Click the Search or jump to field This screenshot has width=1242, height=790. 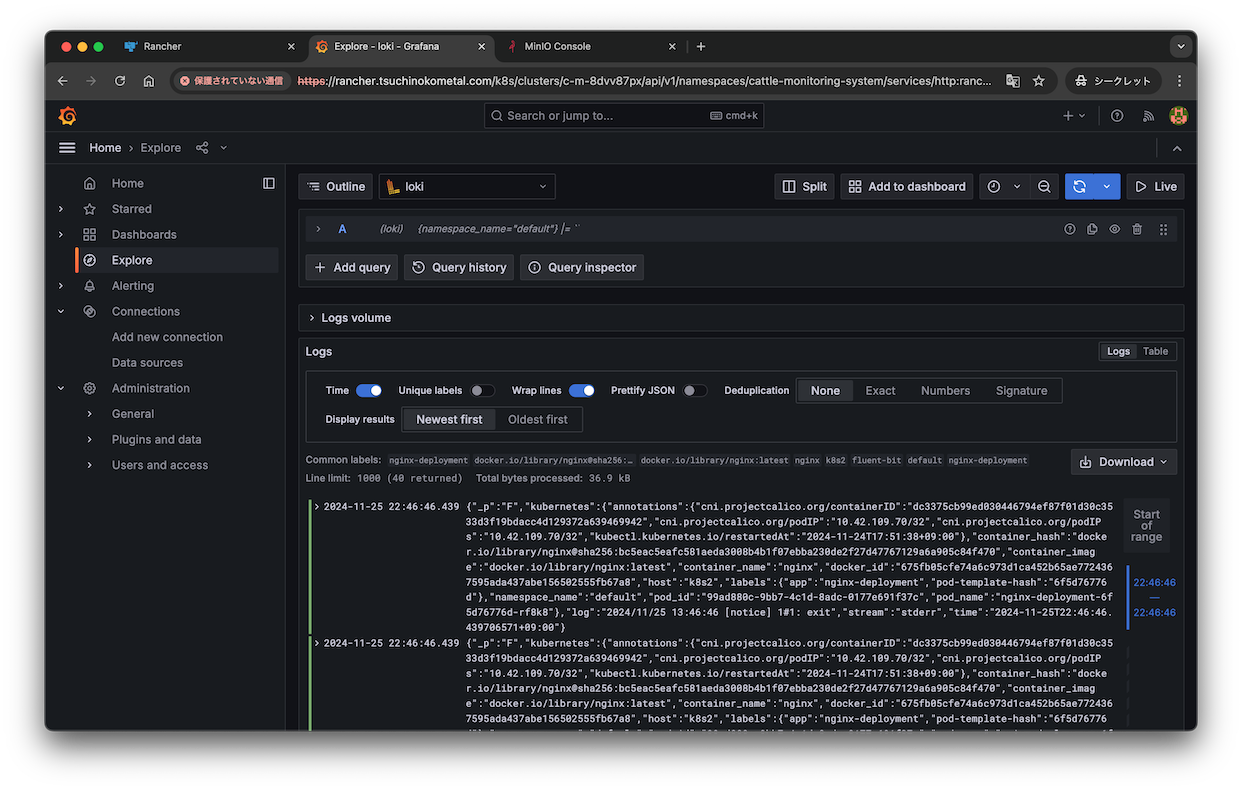tap(625, 116)
